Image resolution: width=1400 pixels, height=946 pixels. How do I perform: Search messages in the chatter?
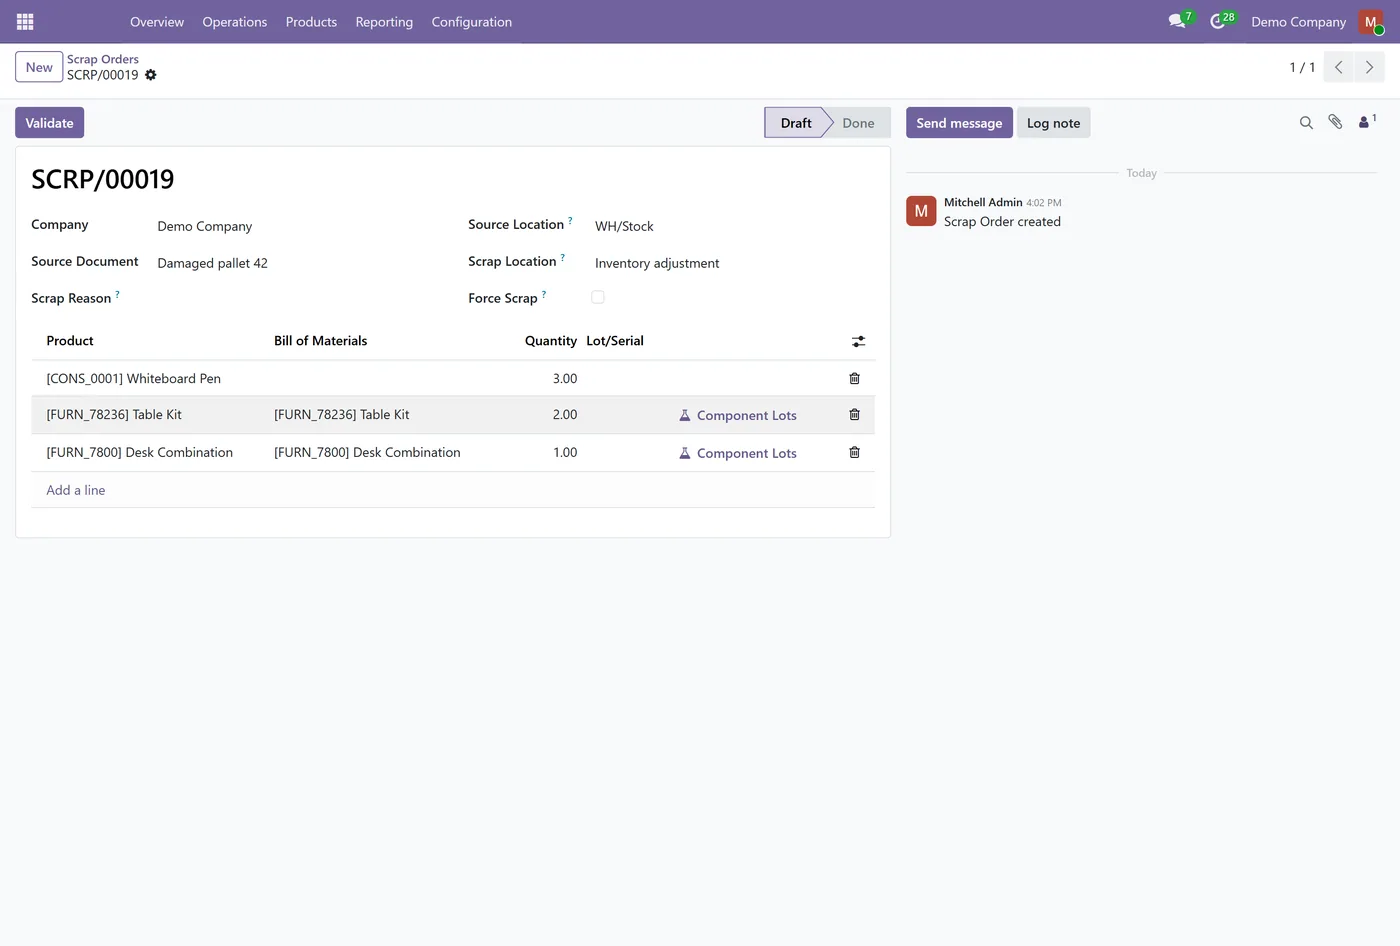1306,122
